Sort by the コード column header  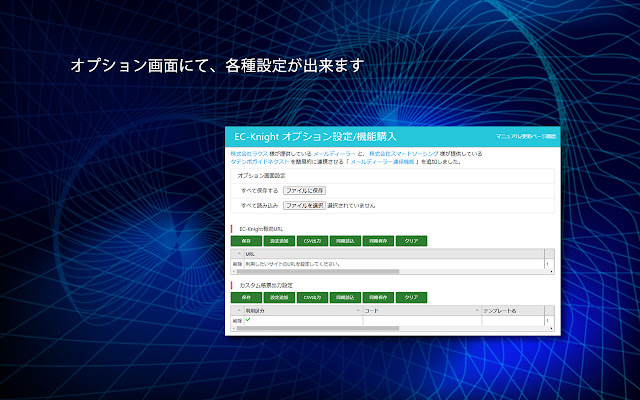click(422, 311)
